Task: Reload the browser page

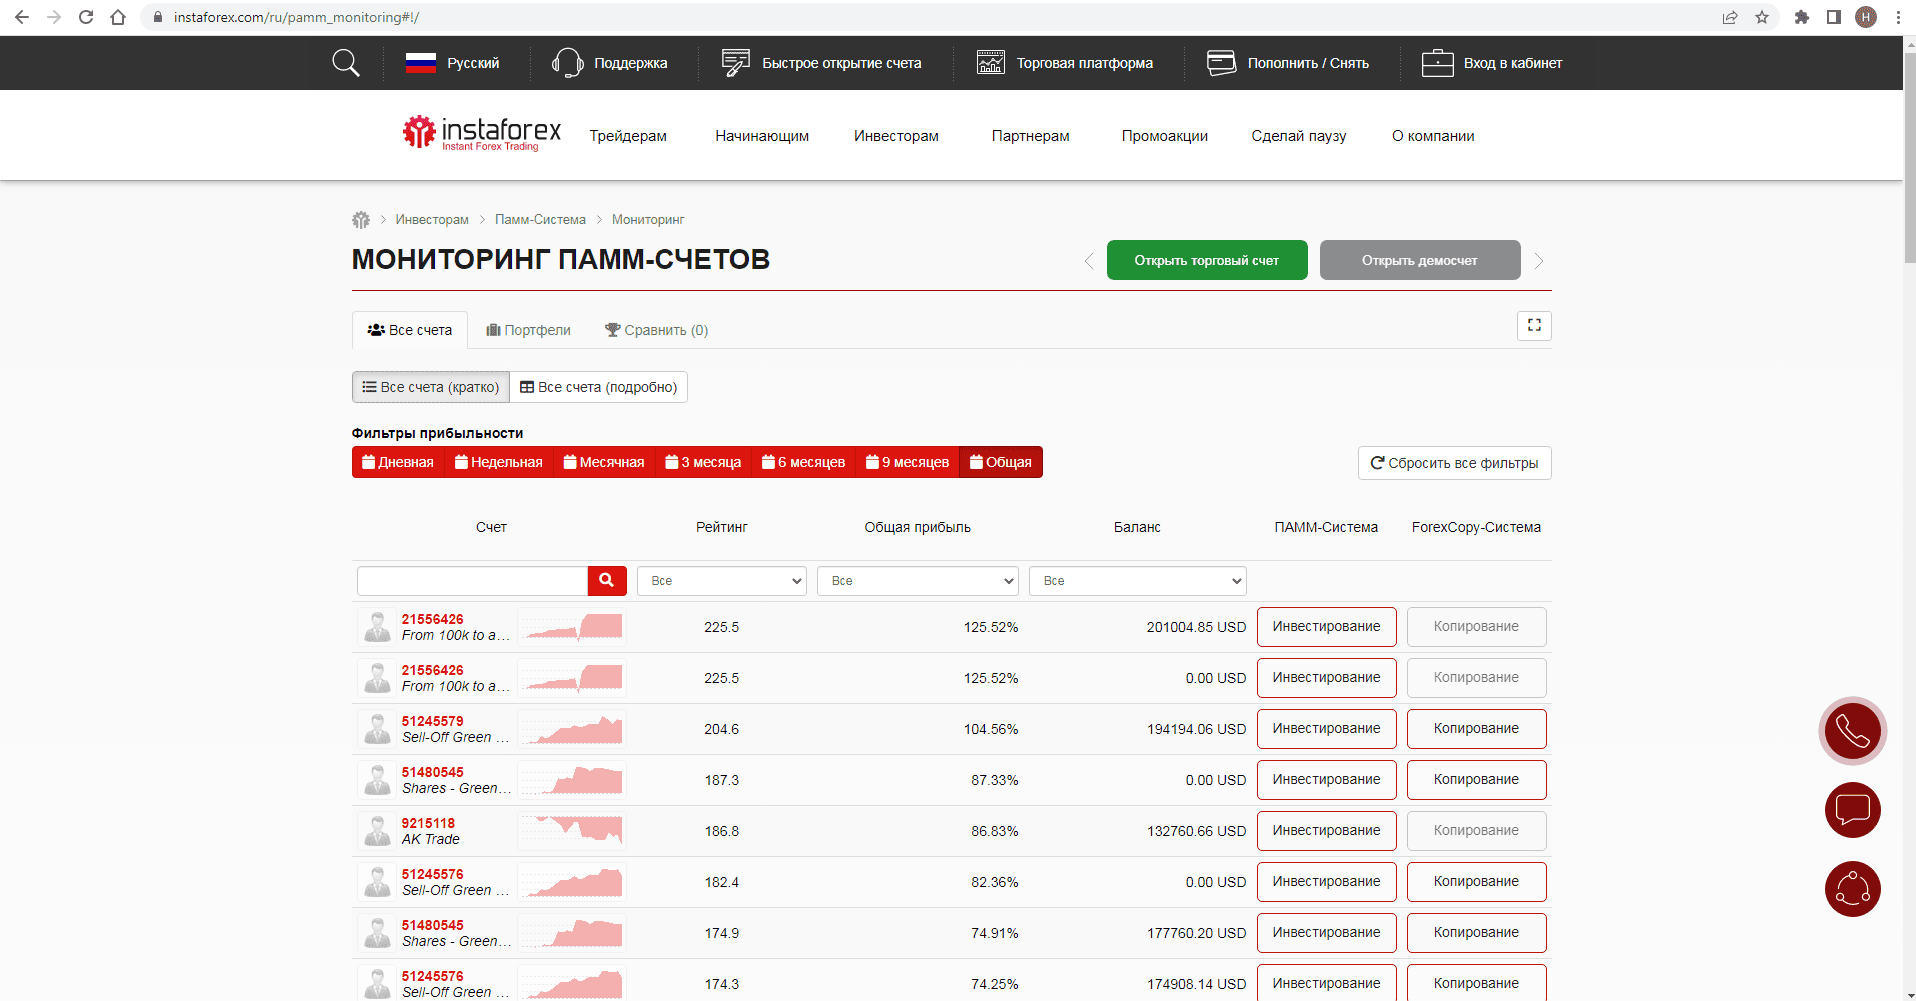Action: click(86, 17)
